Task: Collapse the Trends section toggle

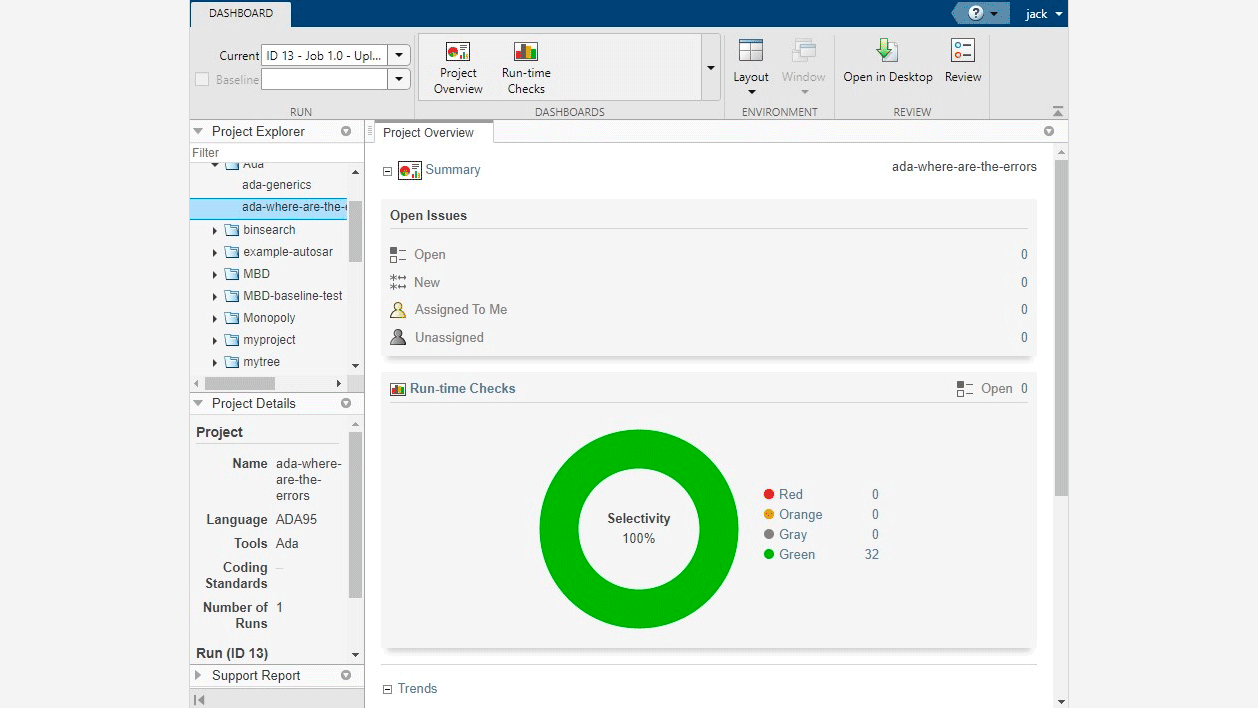Action: coord(388,689)
